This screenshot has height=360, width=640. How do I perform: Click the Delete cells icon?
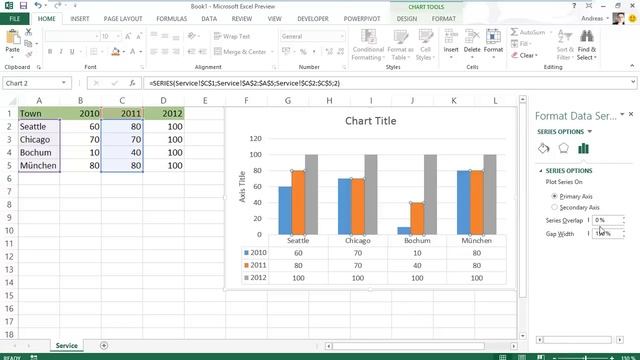tap(472, 36)
